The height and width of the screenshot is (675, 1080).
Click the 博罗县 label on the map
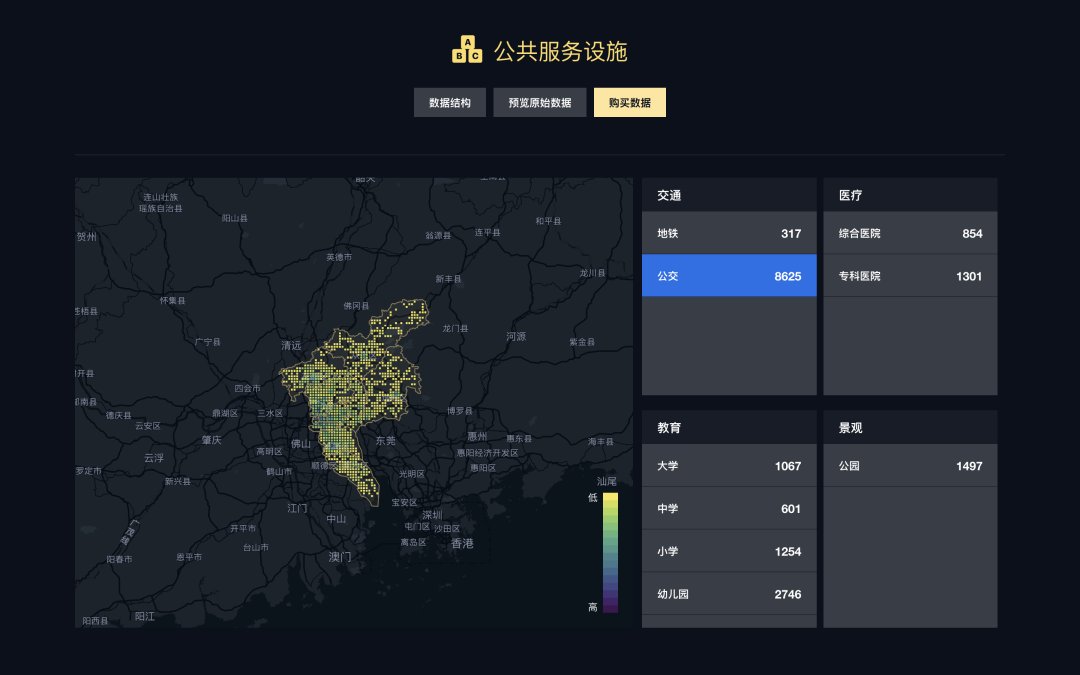tap(459, 411)
